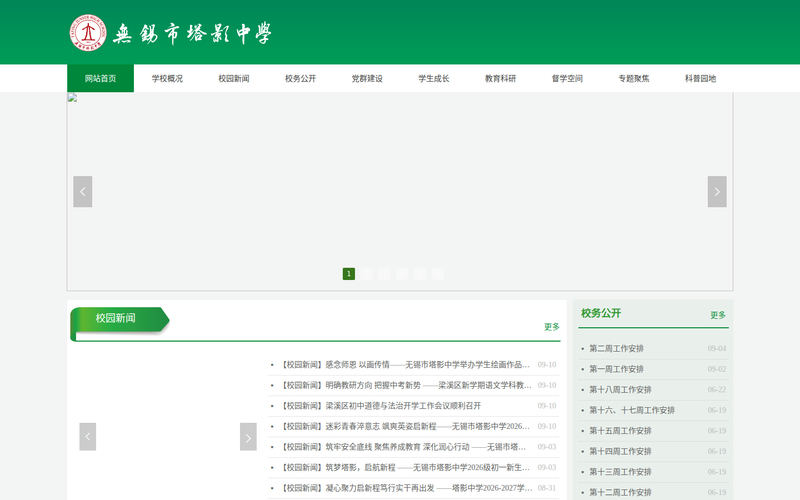Open 校务公开 navigation item
Image resolution: width=800 pixels, height=500 pixels.
(301, 78)
